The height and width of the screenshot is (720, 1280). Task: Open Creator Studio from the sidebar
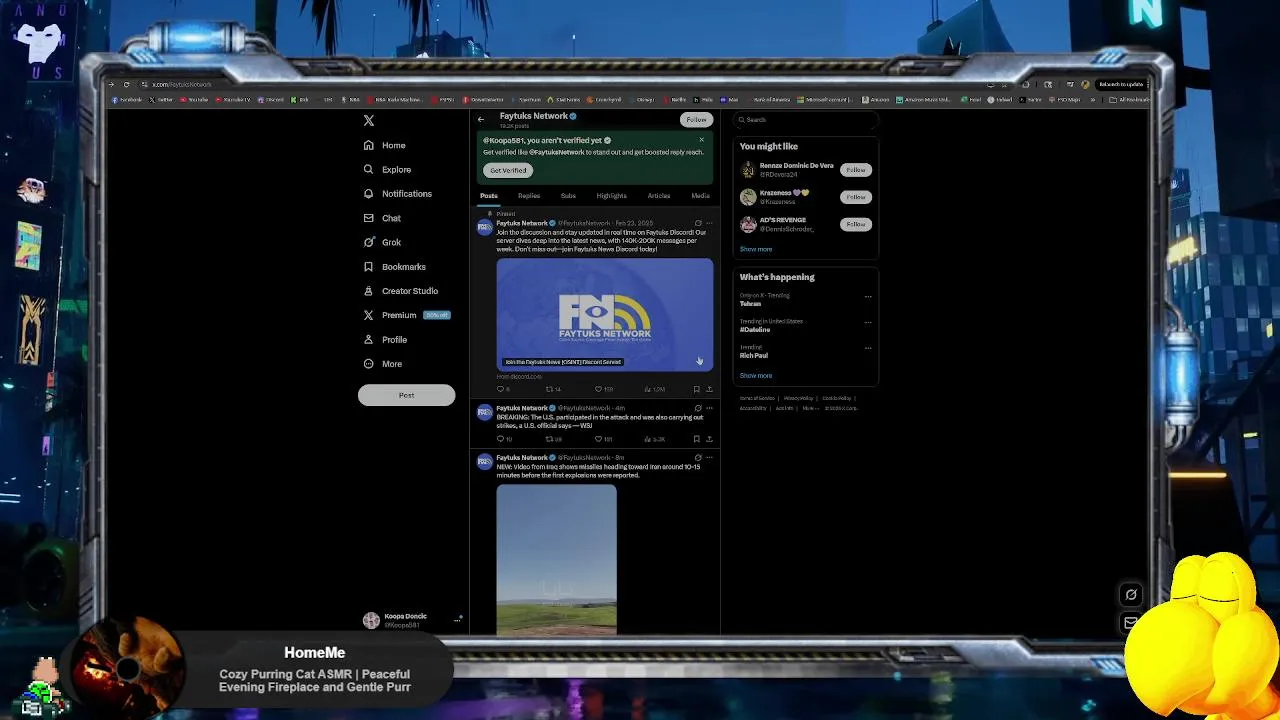pos(401,291)
